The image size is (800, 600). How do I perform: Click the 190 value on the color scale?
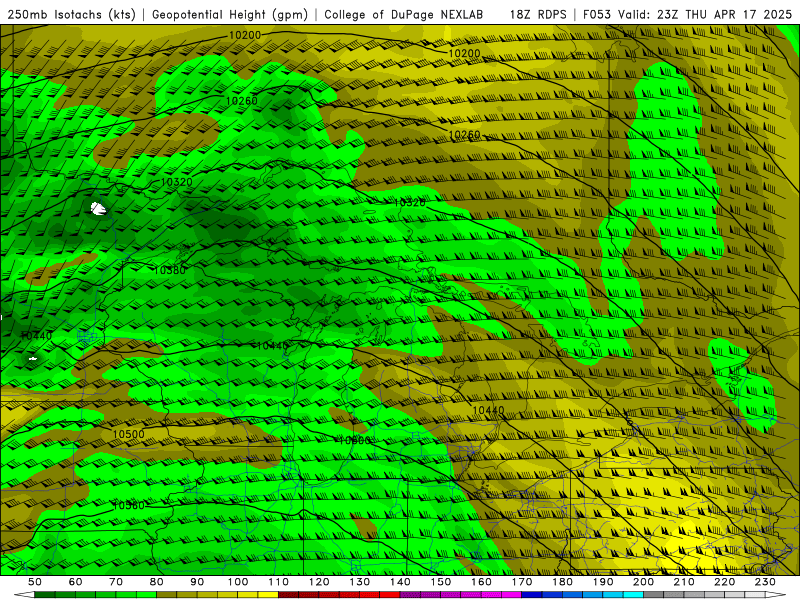point(603,582)
